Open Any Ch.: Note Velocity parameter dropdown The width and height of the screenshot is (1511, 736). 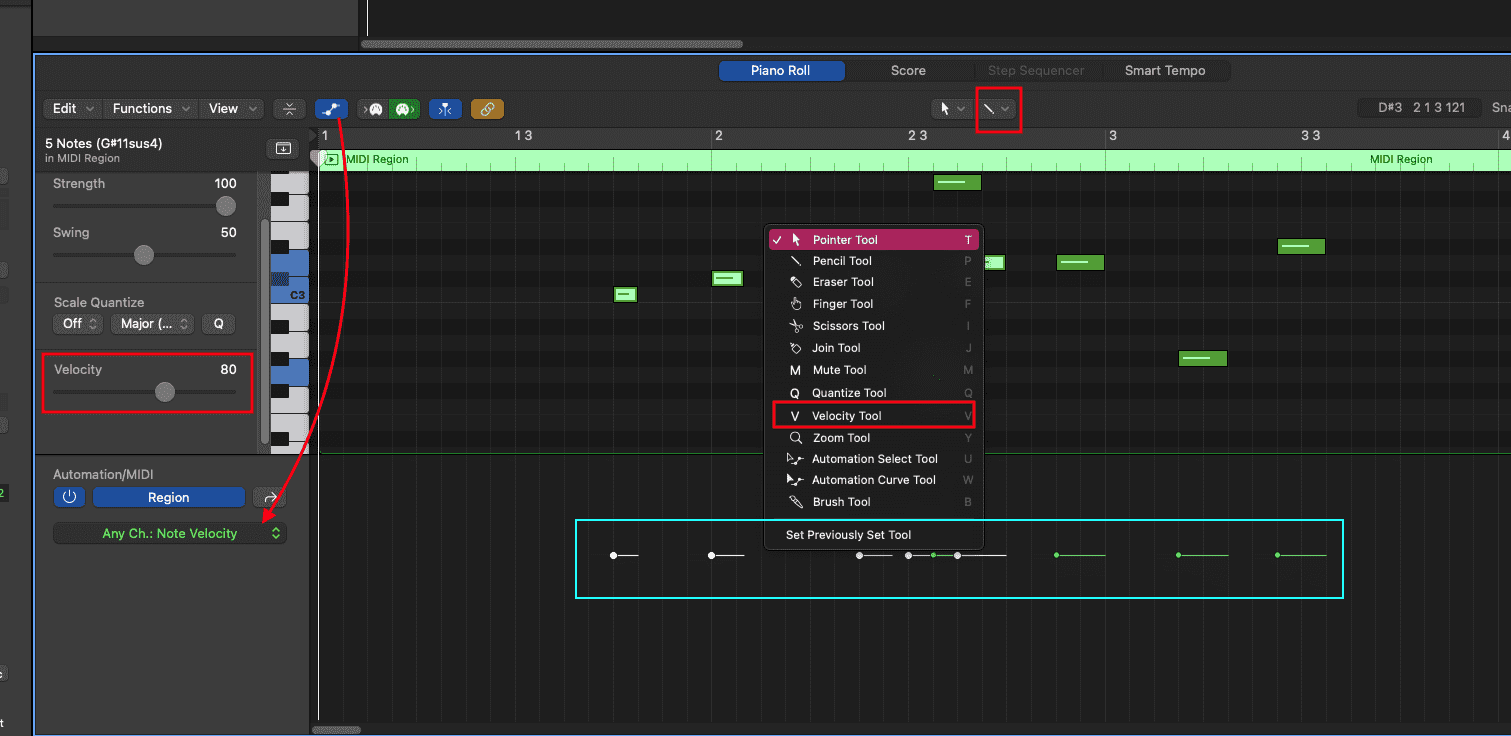pos(170,534)
